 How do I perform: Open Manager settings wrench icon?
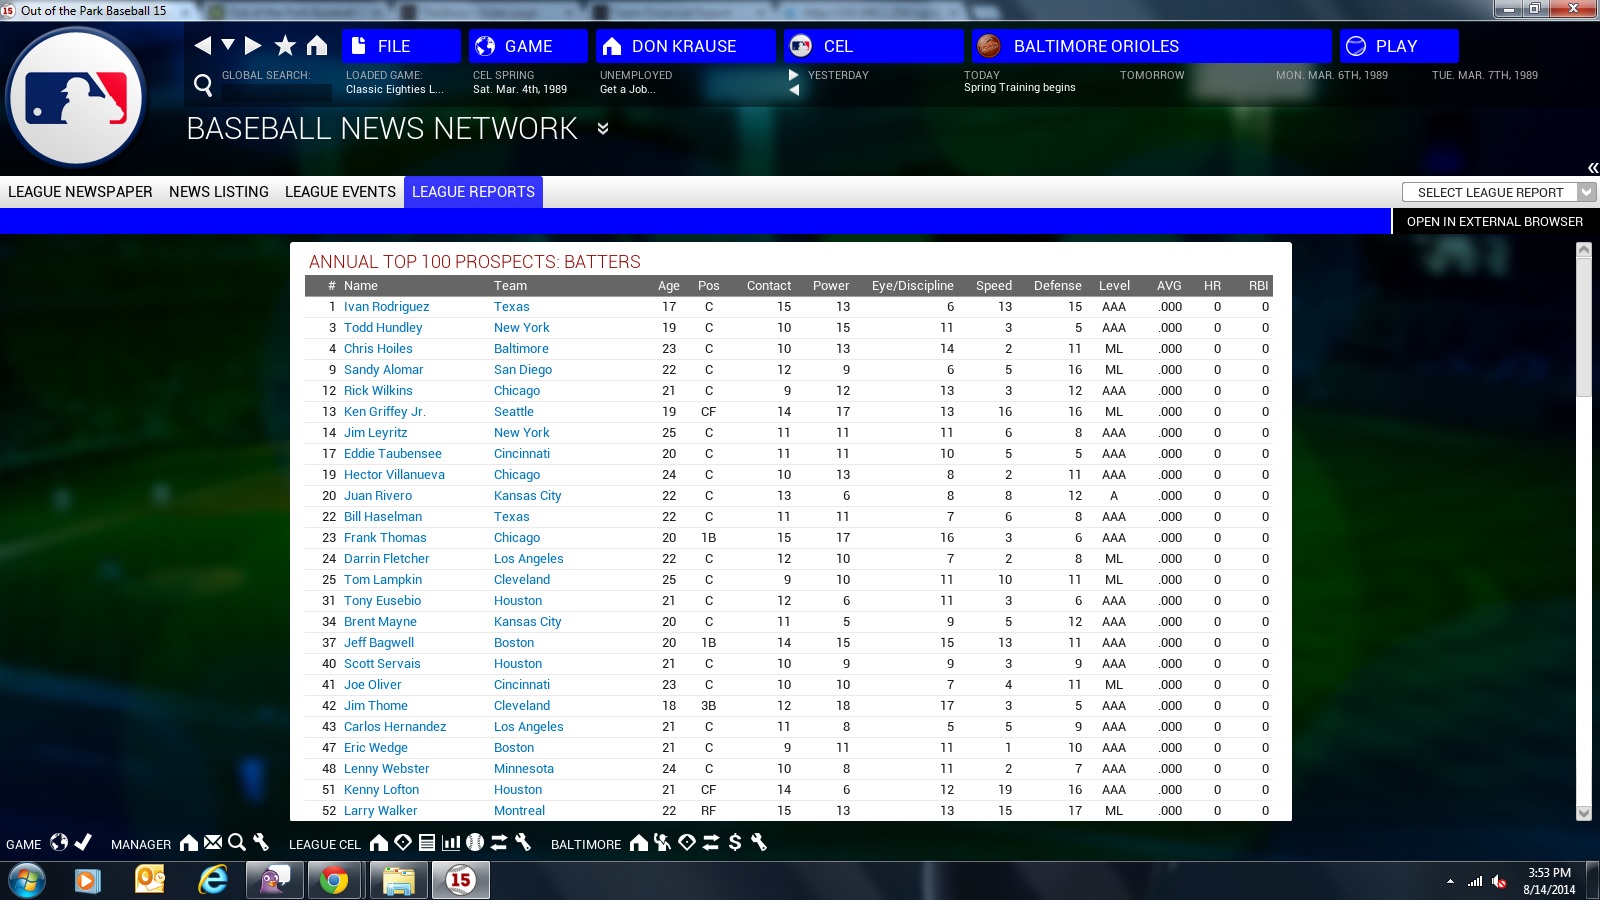[261, 843]
